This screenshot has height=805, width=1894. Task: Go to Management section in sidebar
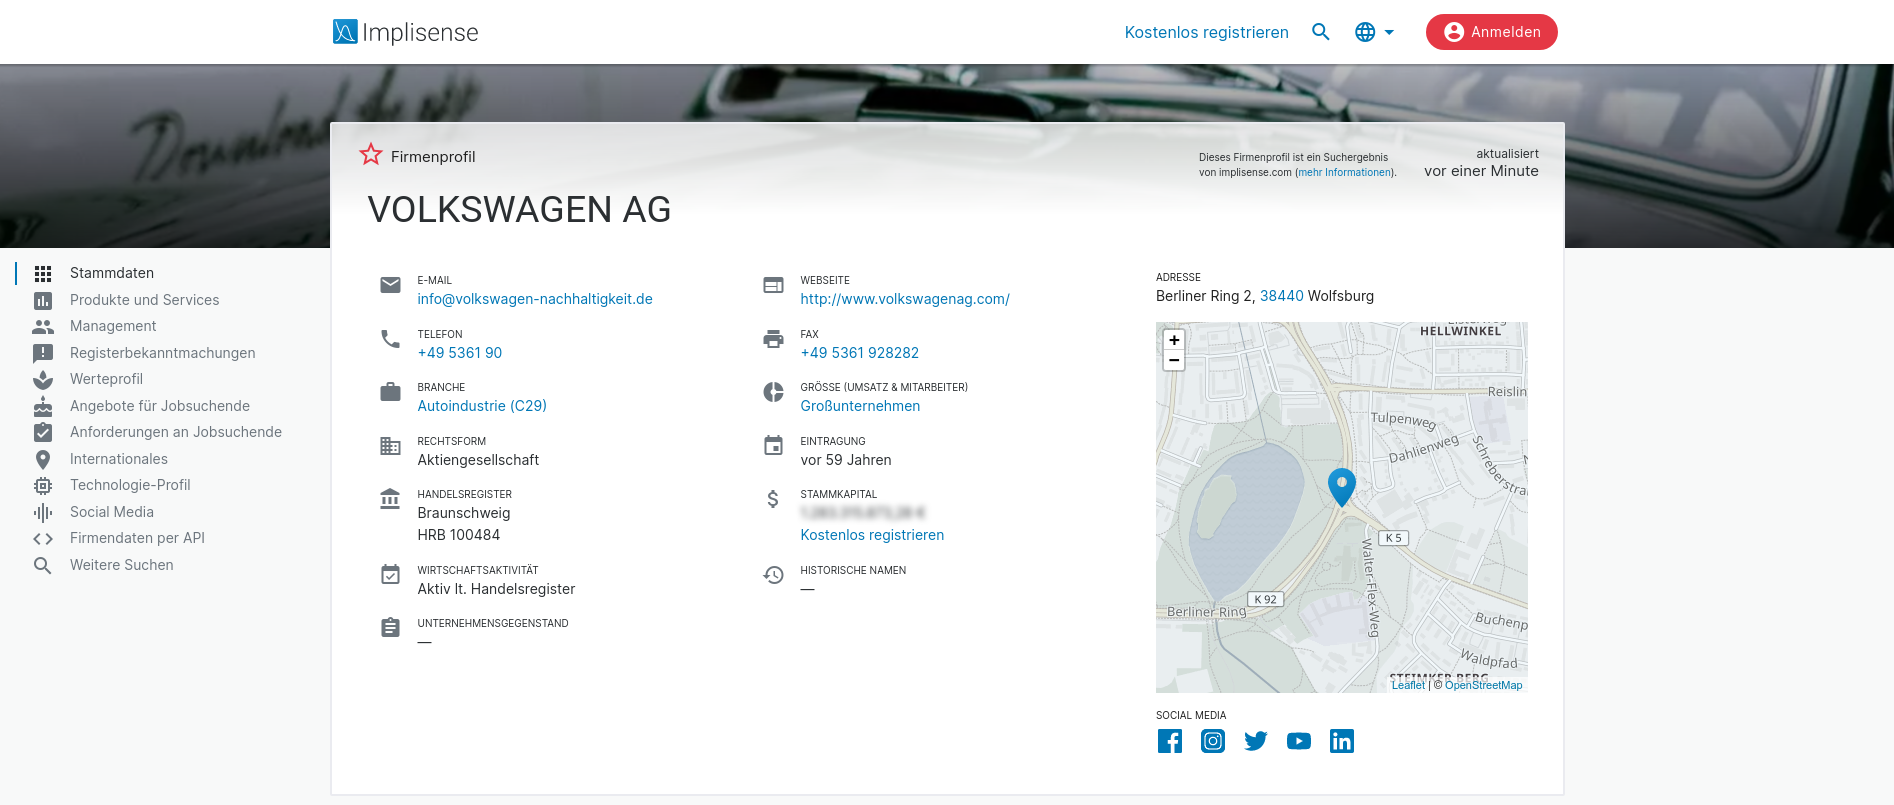pos(113,326)
